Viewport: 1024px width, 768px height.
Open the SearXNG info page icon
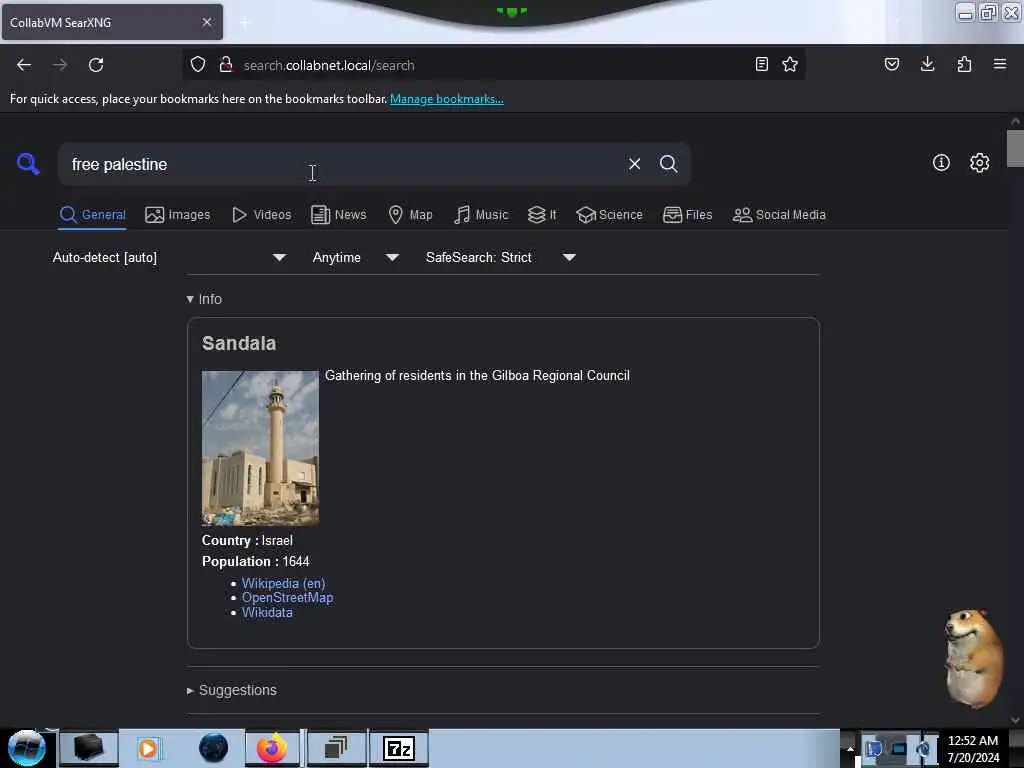coord(941,163)
